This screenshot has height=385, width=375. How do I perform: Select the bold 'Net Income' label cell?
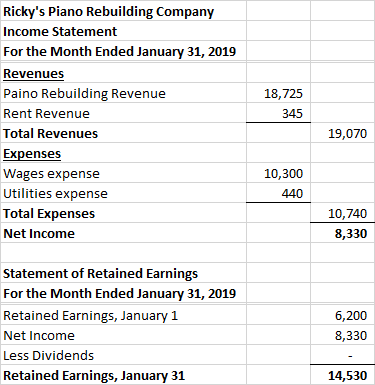click(x=123, y=233)
